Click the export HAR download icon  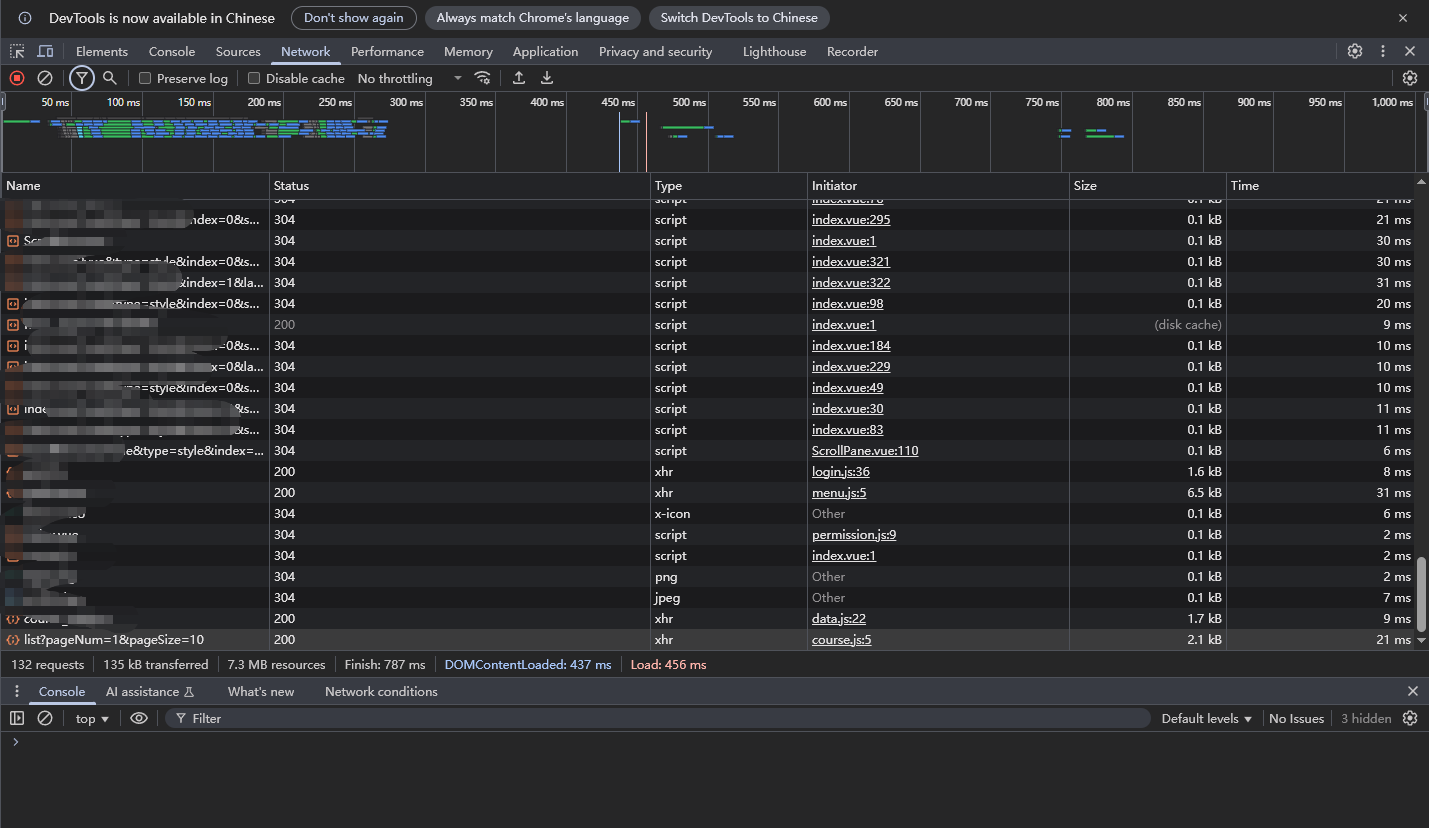tap(547, 78)
